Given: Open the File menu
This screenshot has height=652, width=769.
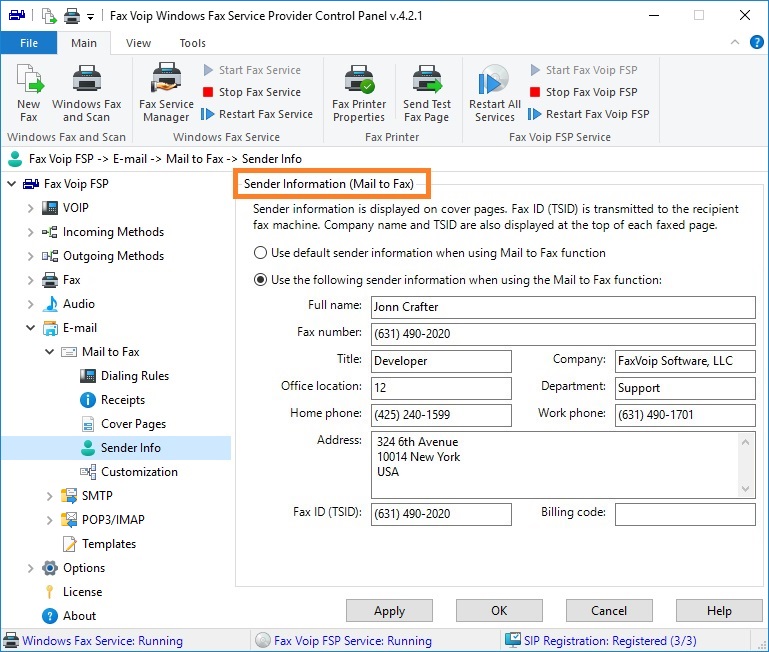Looking at the screenshot, I should pyautogui.click(x=29, y=43).
